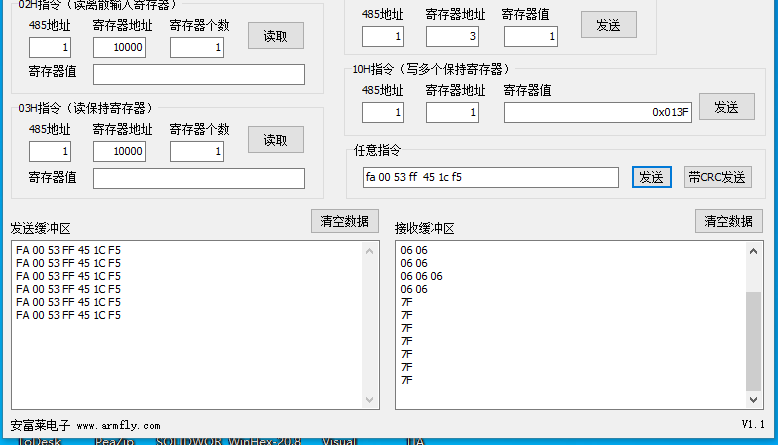Clear receive buffer with 清空数据 button
The image size is (778, 445).
(728, 221)
